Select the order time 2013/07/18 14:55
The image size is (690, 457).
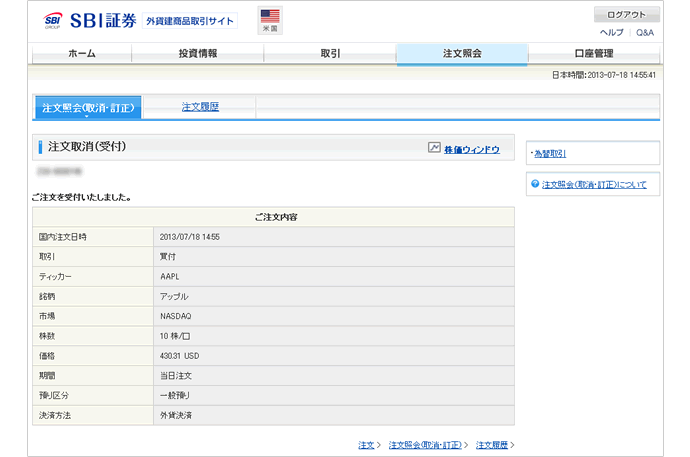point(190,237)
